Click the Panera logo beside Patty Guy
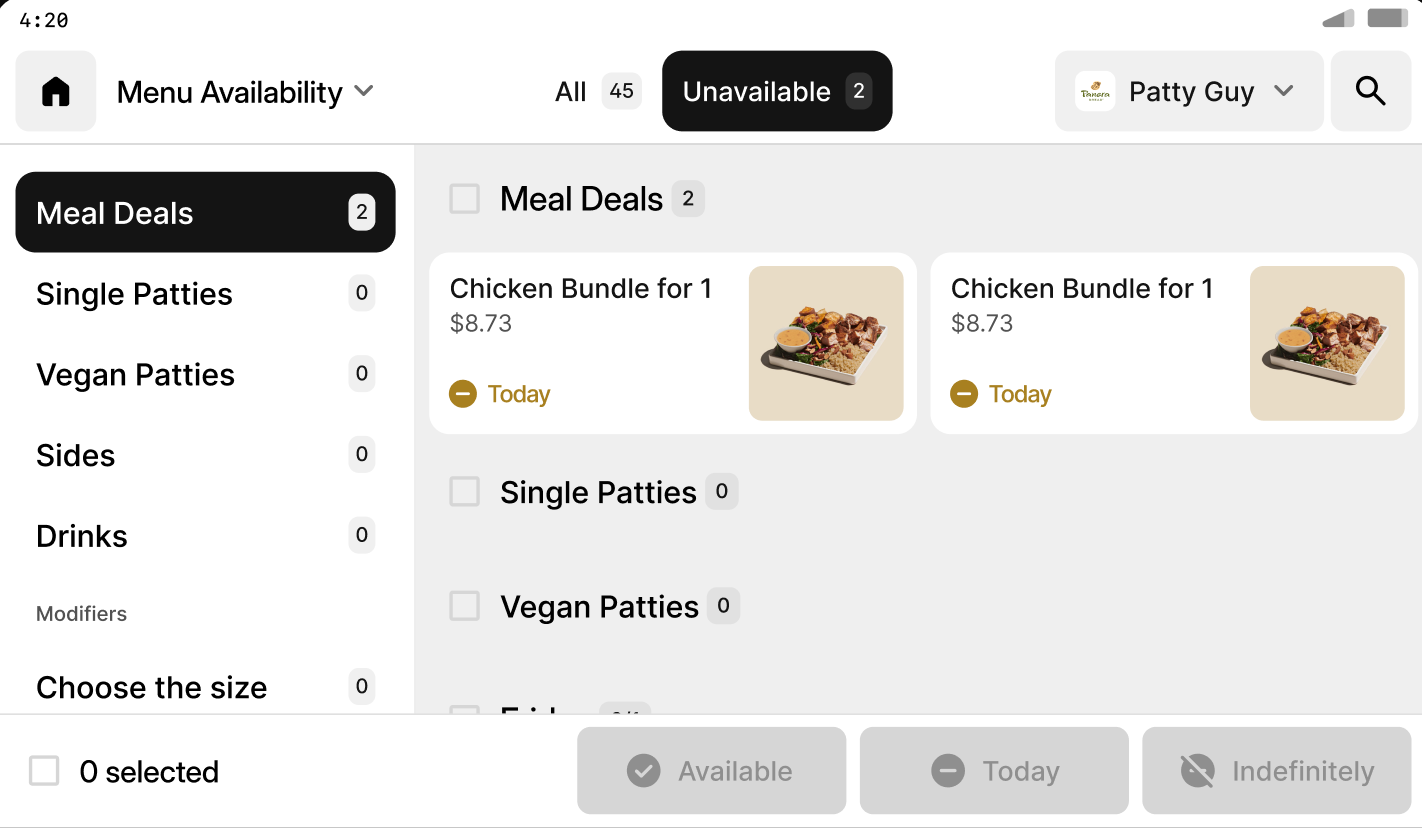 click(1095, 91)
